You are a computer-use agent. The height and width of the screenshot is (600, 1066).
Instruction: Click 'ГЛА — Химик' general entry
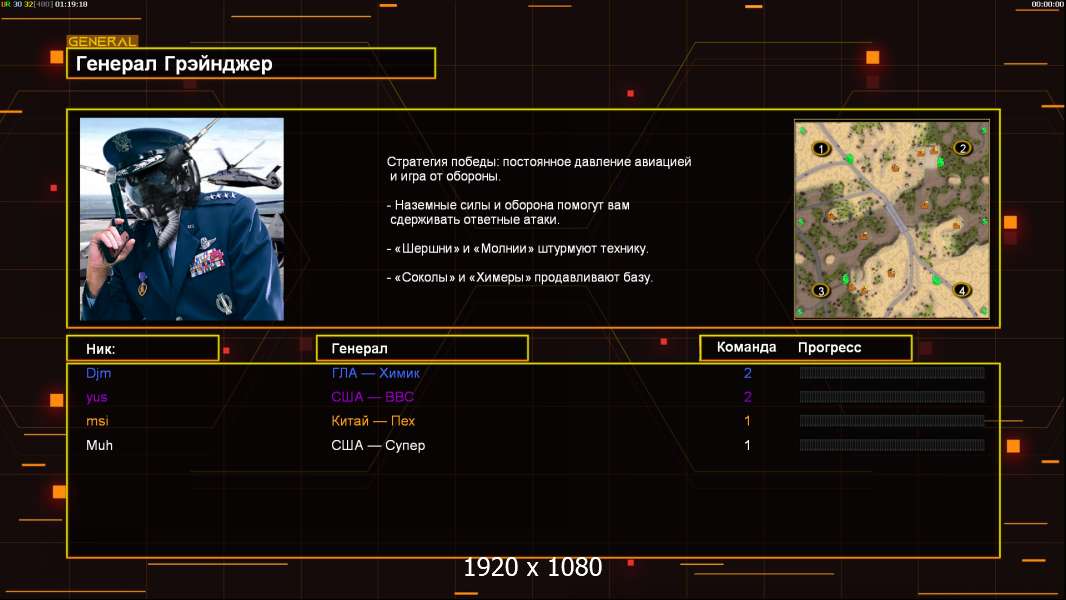pos(375,373)
